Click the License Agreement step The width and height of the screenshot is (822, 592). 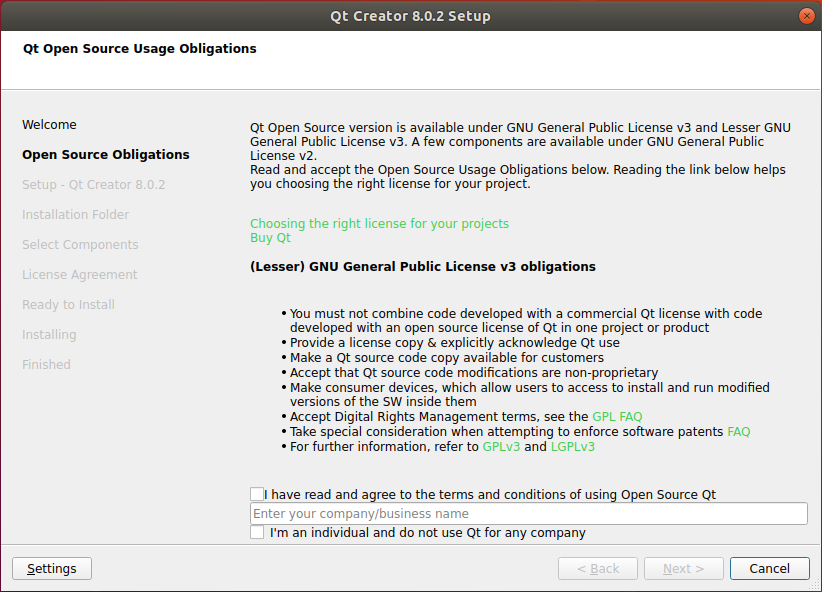[79, 275]
